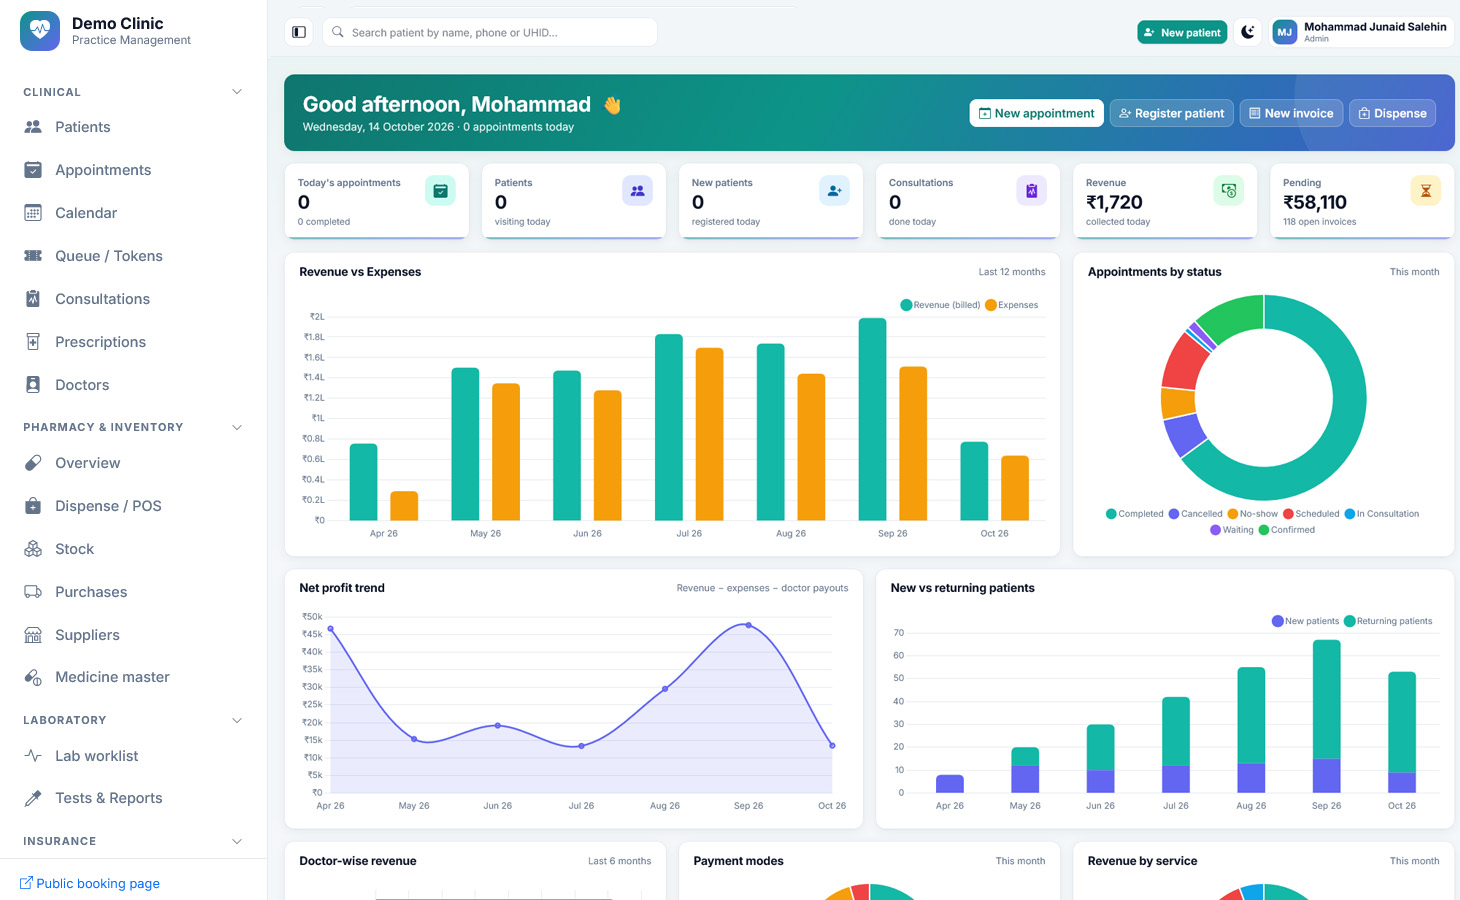This screenshot has height=900, width=1460.
Task: Open the Public booking page link
Action: coord(90,883)
